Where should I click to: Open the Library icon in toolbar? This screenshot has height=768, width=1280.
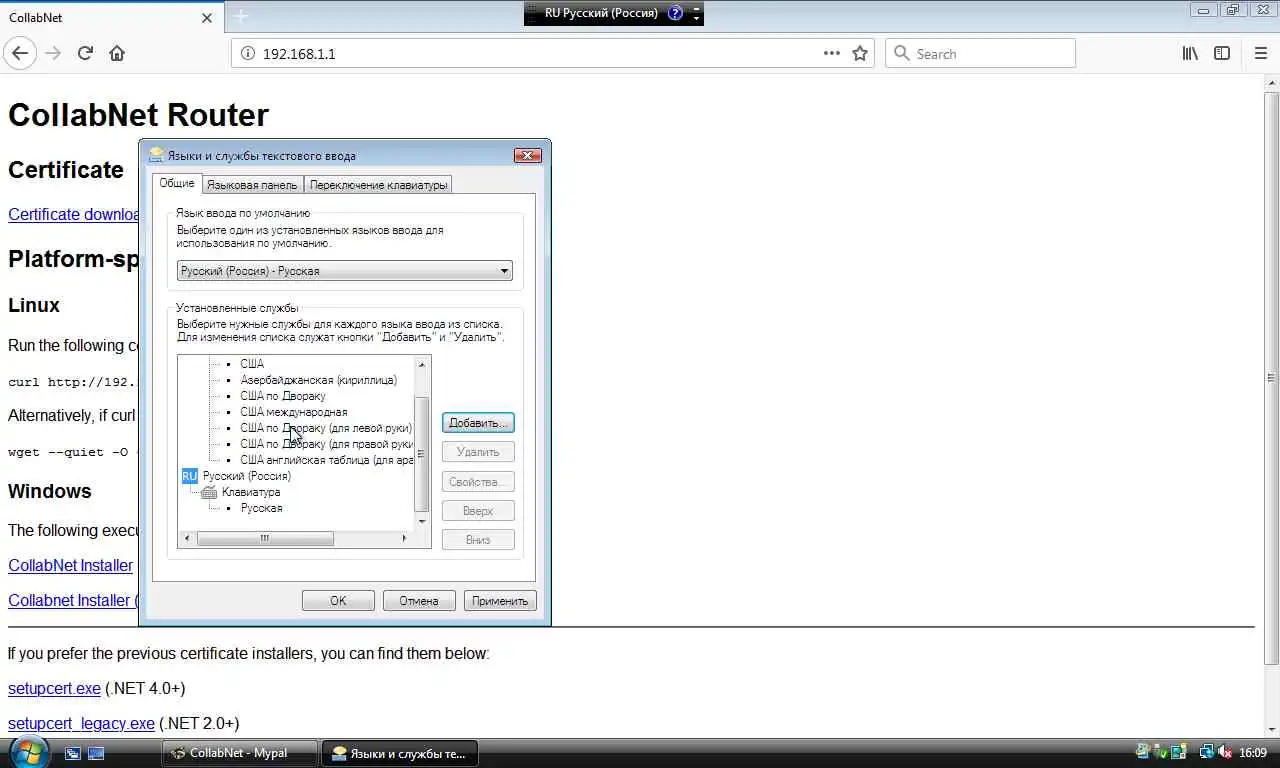tap(1190, 53)
